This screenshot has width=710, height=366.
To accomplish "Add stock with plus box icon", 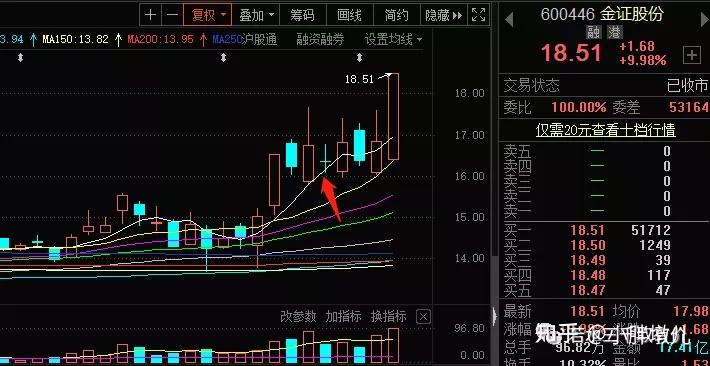I will click(x=691, y=55).
